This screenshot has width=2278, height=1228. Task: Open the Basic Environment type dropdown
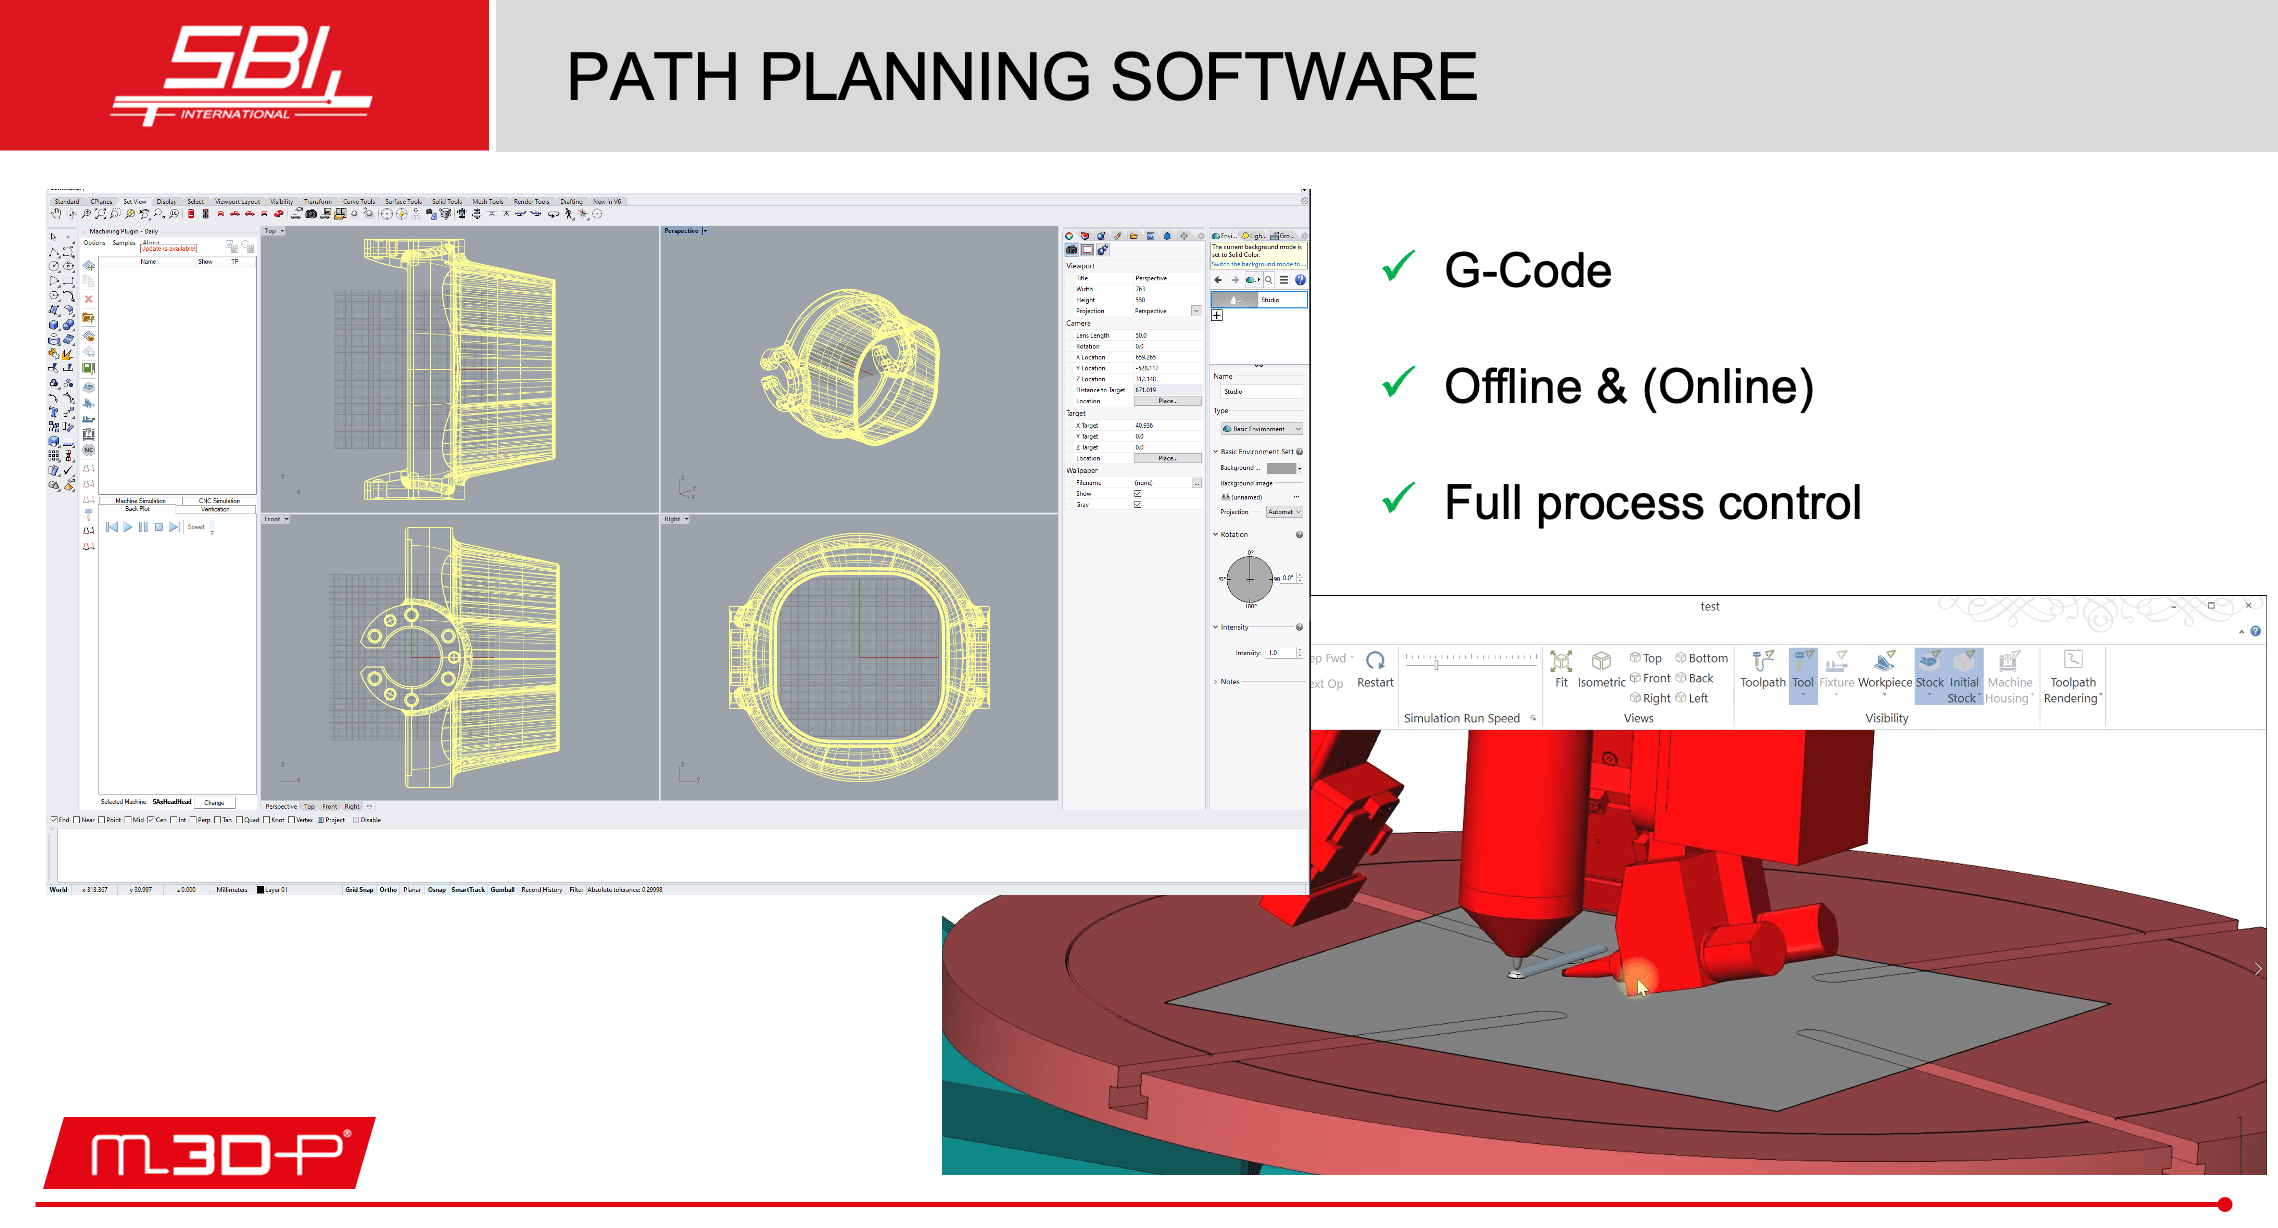coord(1262,429)
